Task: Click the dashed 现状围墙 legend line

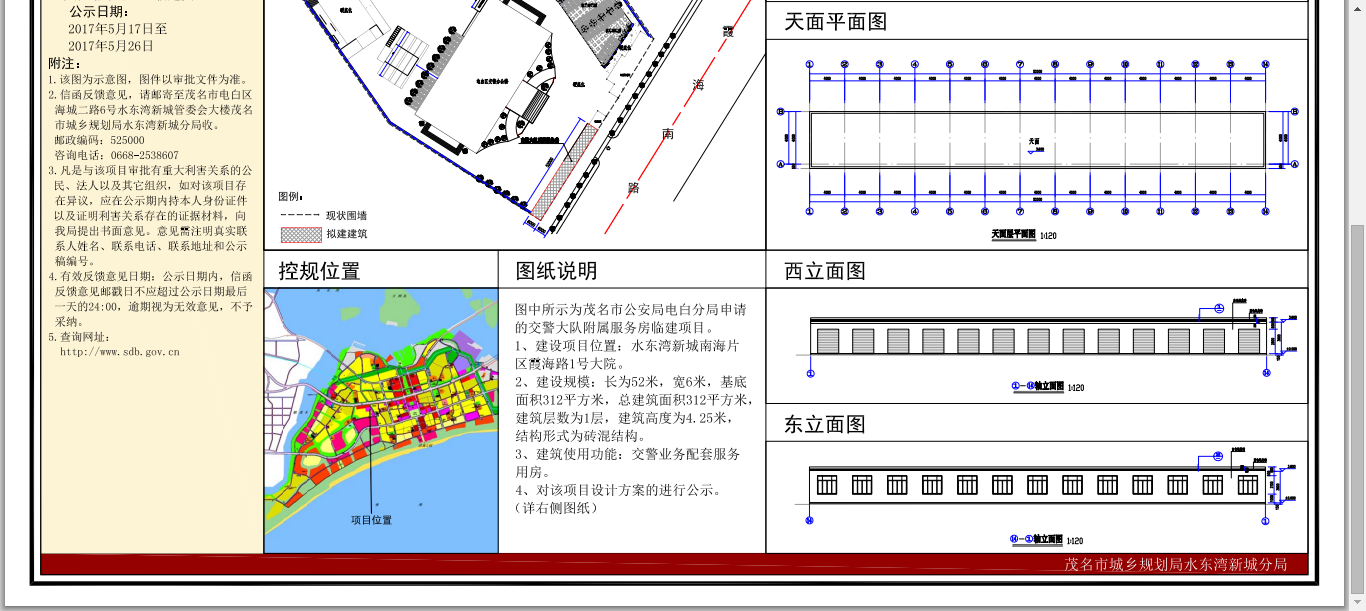Action: click(x=298, y=215)
